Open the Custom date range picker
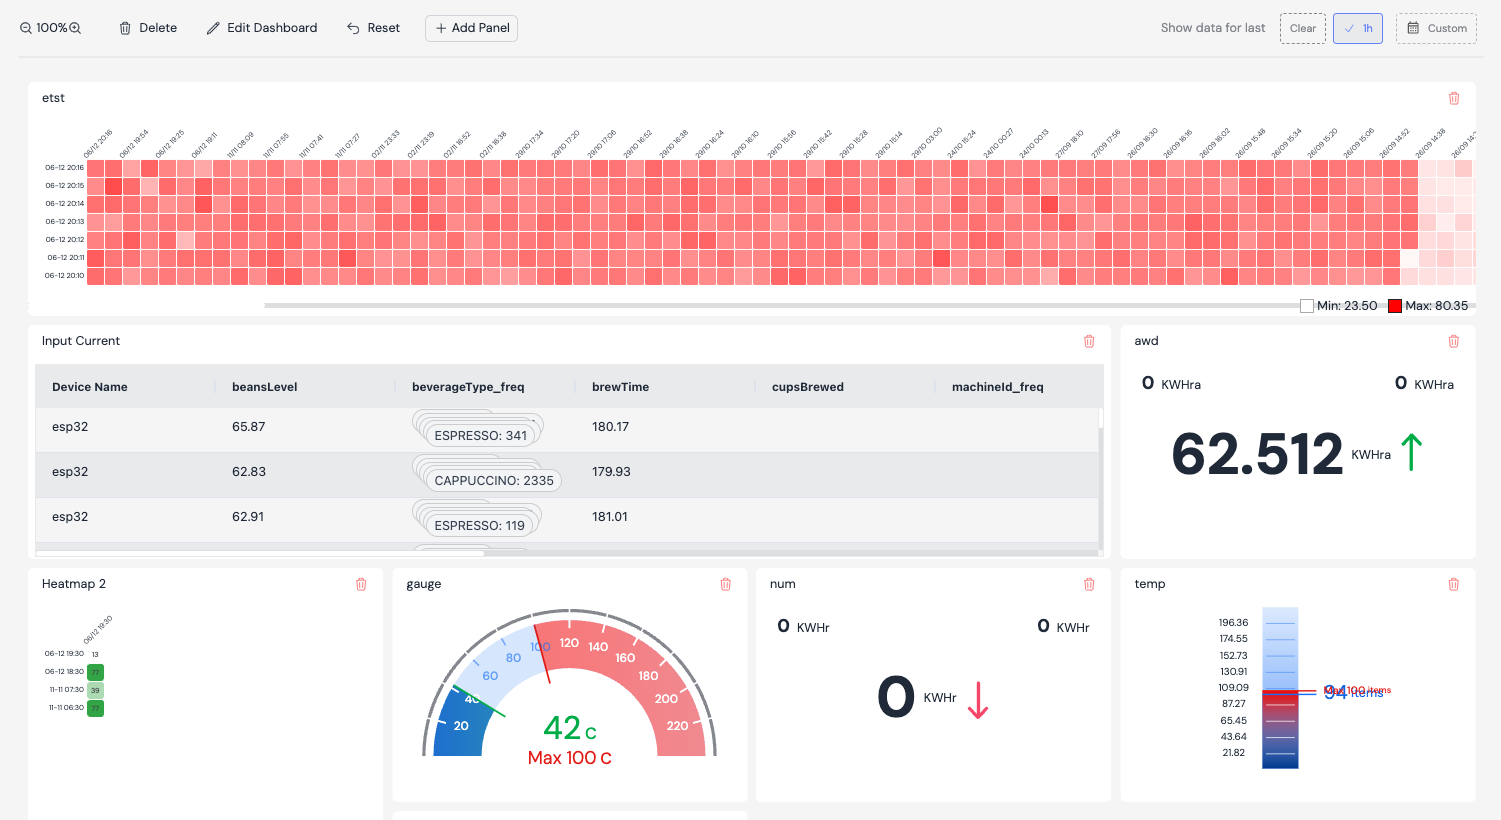The width and height of the screenshot is (1501, 820). tap(1436, 28)
